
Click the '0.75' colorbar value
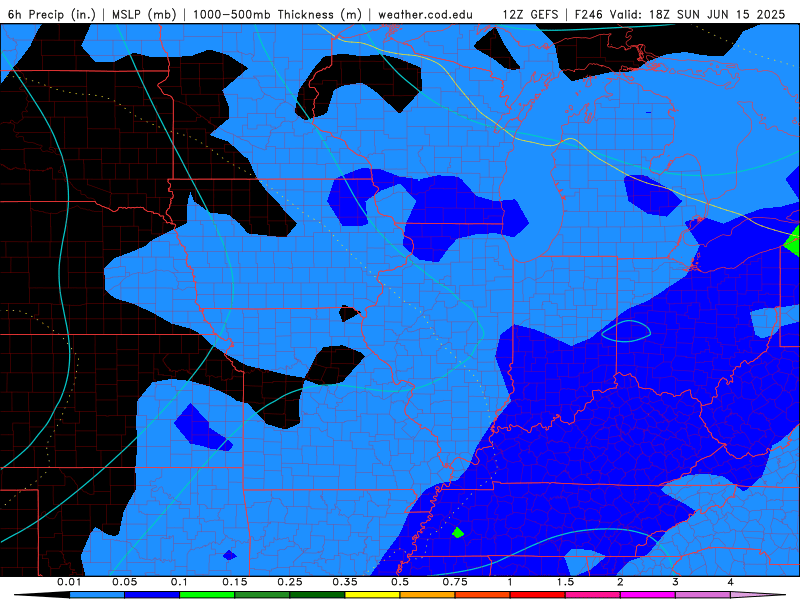(455, 582)
